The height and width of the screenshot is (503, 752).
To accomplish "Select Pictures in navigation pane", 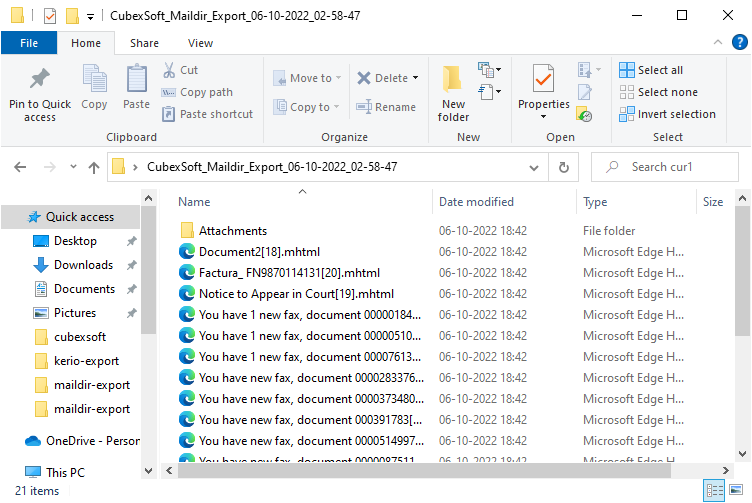I will (75, 313).
